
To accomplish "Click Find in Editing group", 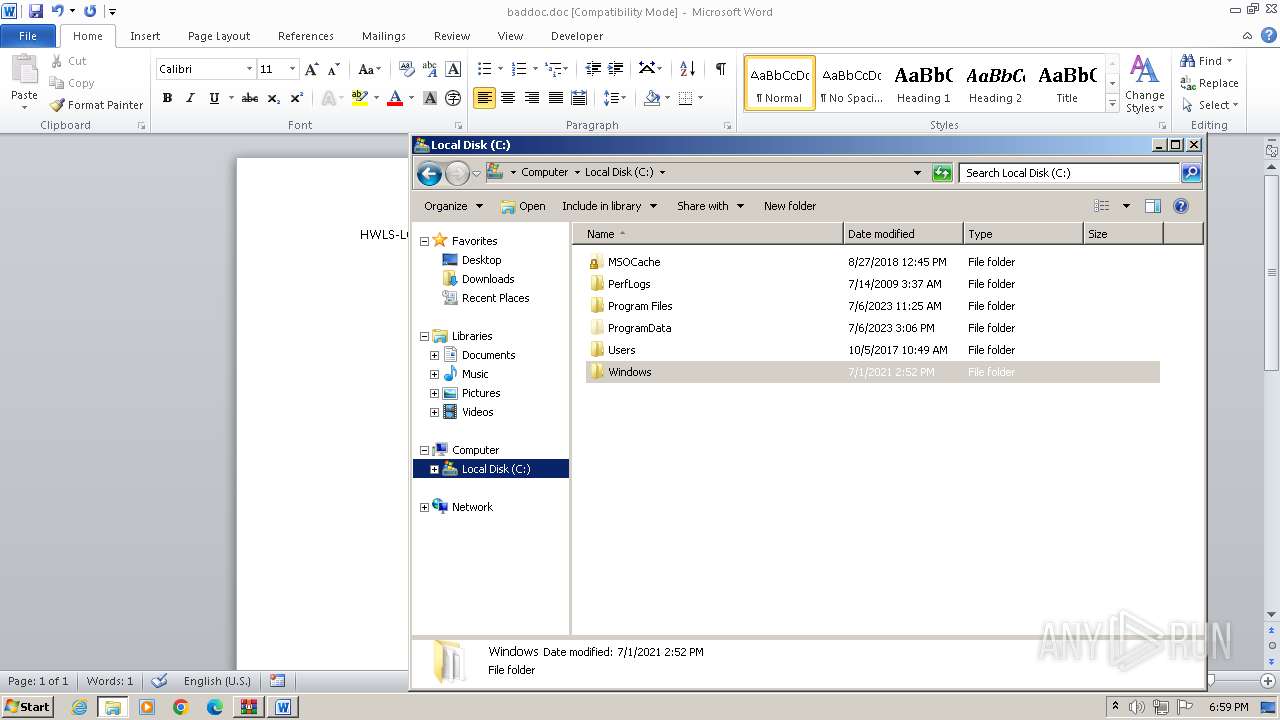I will [x=1207, y=61].
